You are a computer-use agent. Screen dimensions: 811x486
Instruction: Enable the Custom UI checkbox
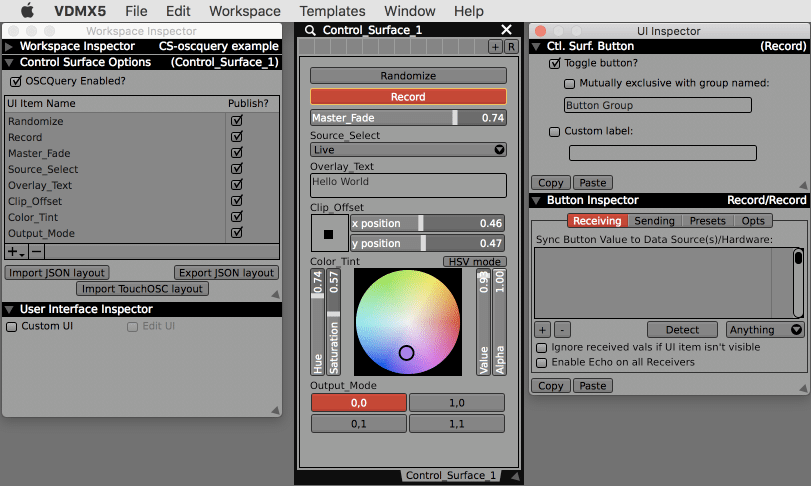coord(12,327)
